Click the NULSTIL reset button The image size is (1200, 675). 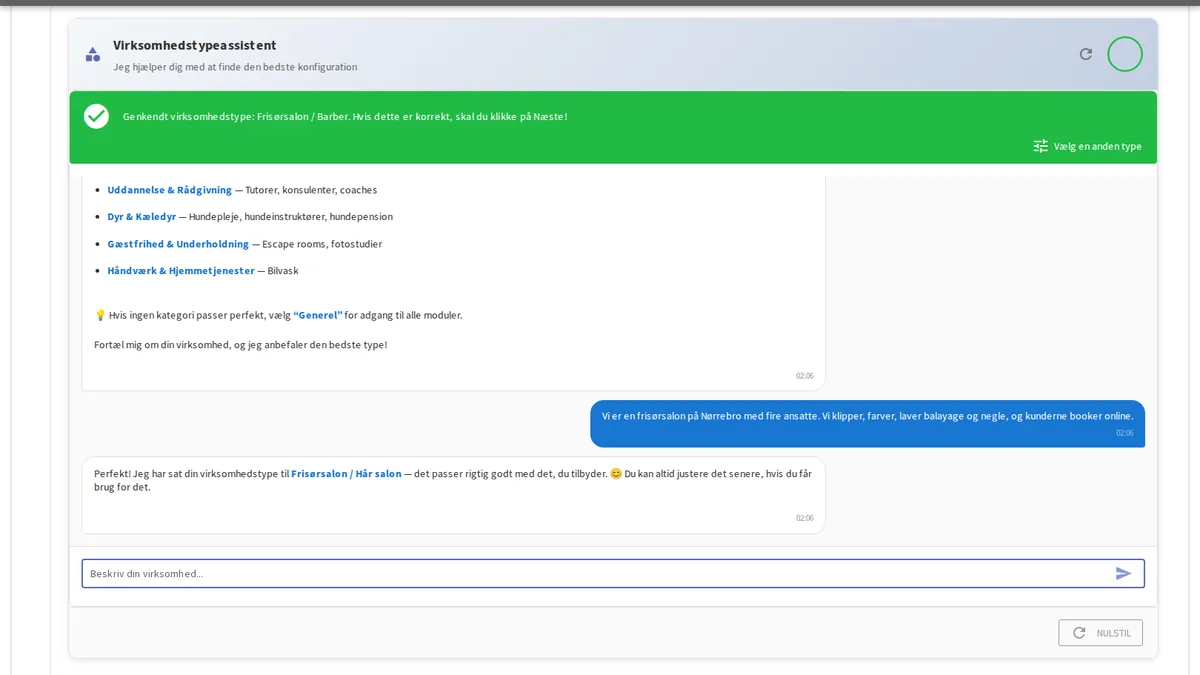pyautogui.click(x=1100, y=633)
